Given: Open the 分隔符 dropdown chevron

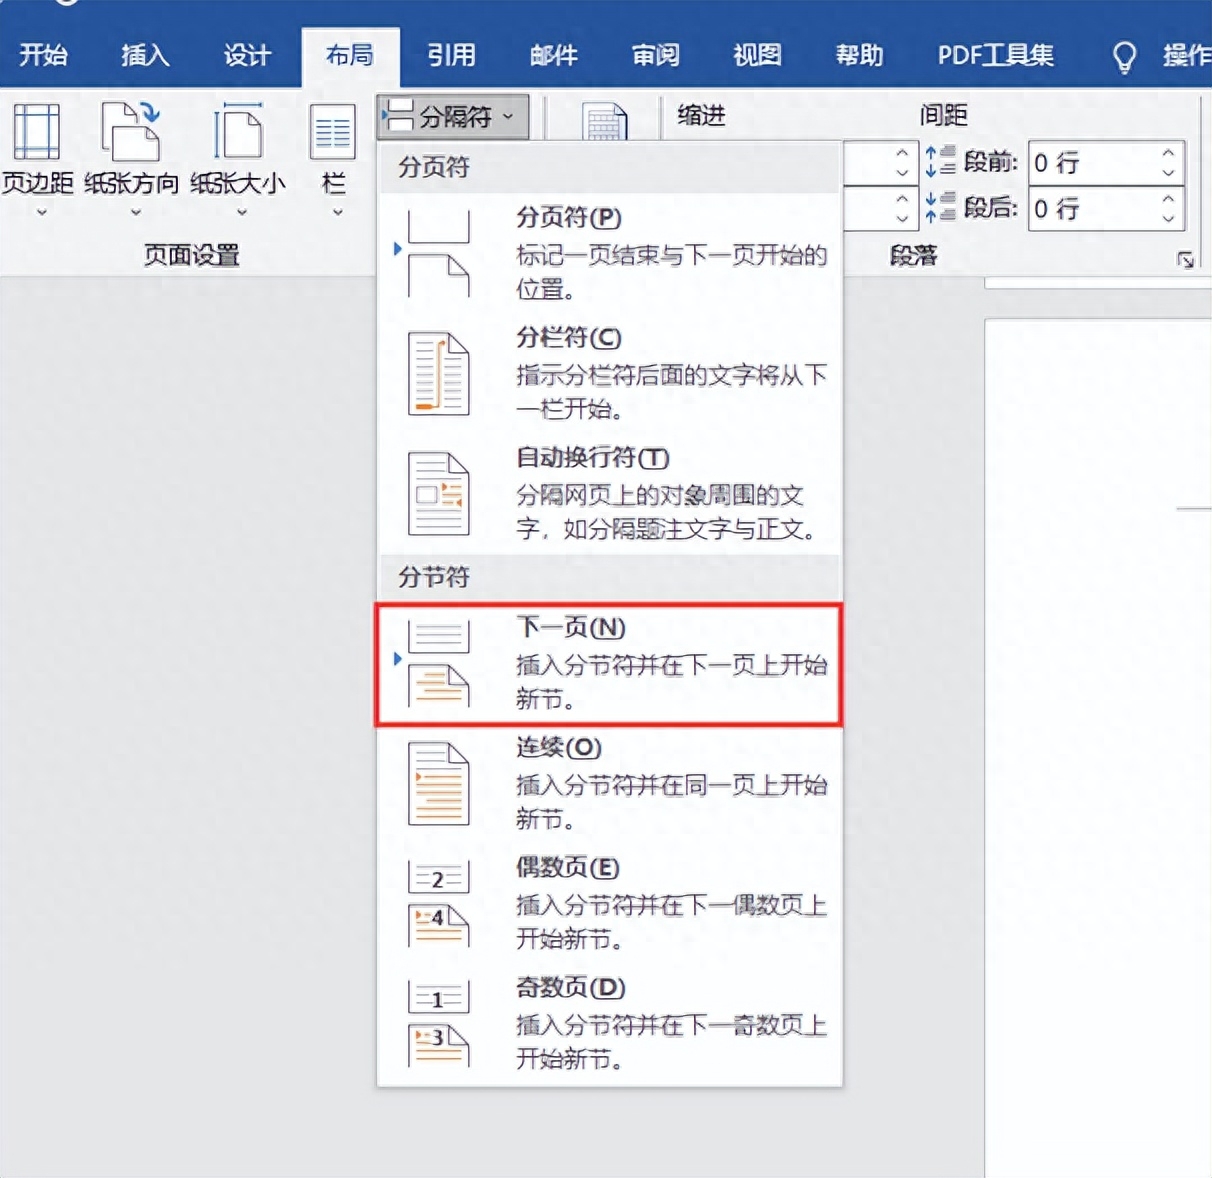Looking at the screenshot, I should pyautogui.click(x=509, y=116).
